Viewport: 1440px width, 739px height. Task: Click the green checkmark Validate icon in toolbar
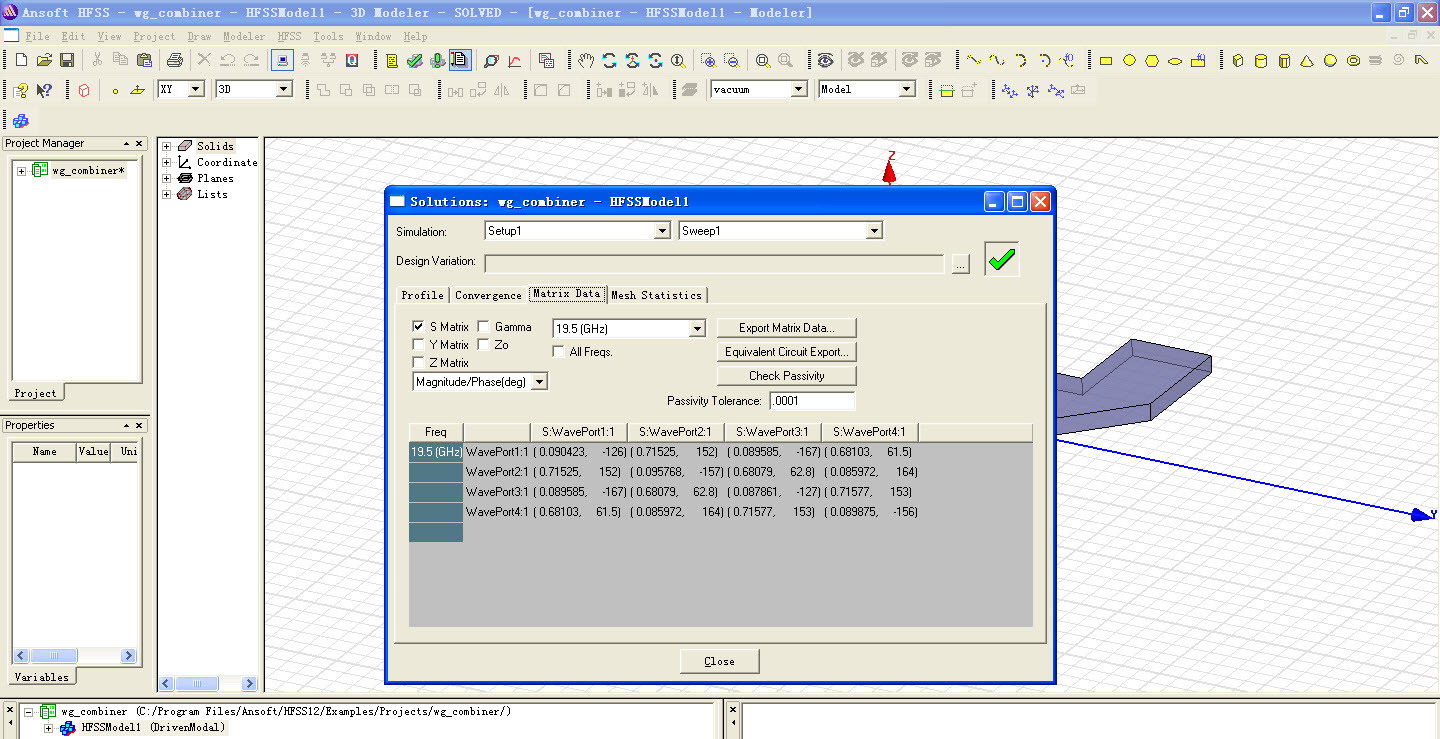[415, 60]
